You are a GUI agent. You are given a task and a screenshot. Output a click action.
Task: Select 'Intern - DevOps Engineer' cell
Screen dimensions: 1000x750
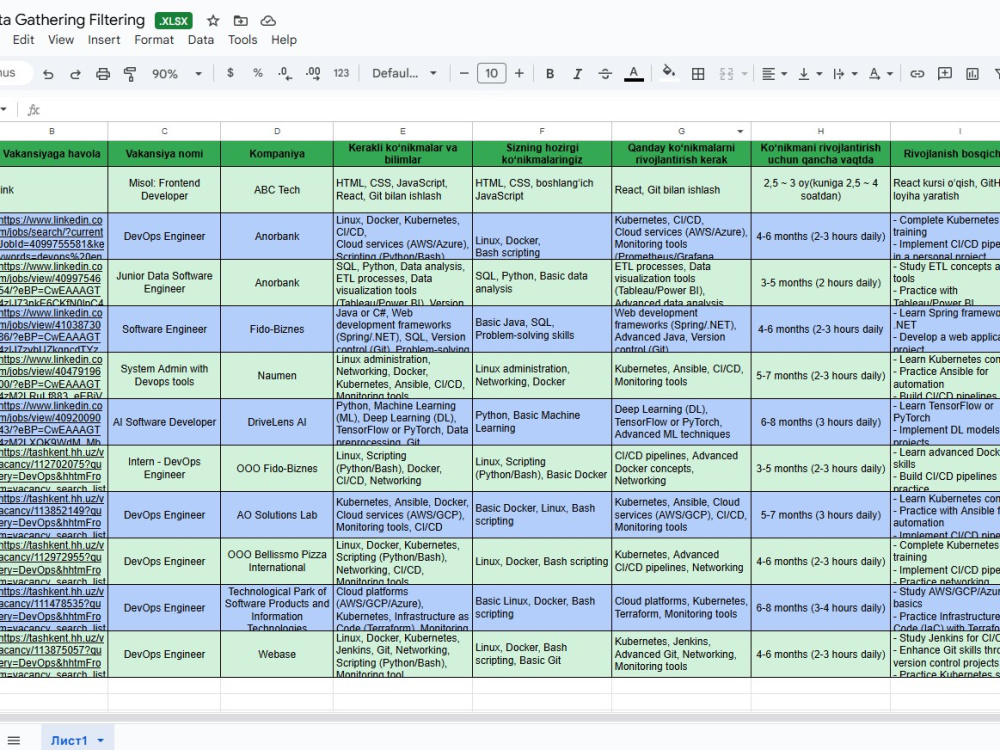[165, 468]
